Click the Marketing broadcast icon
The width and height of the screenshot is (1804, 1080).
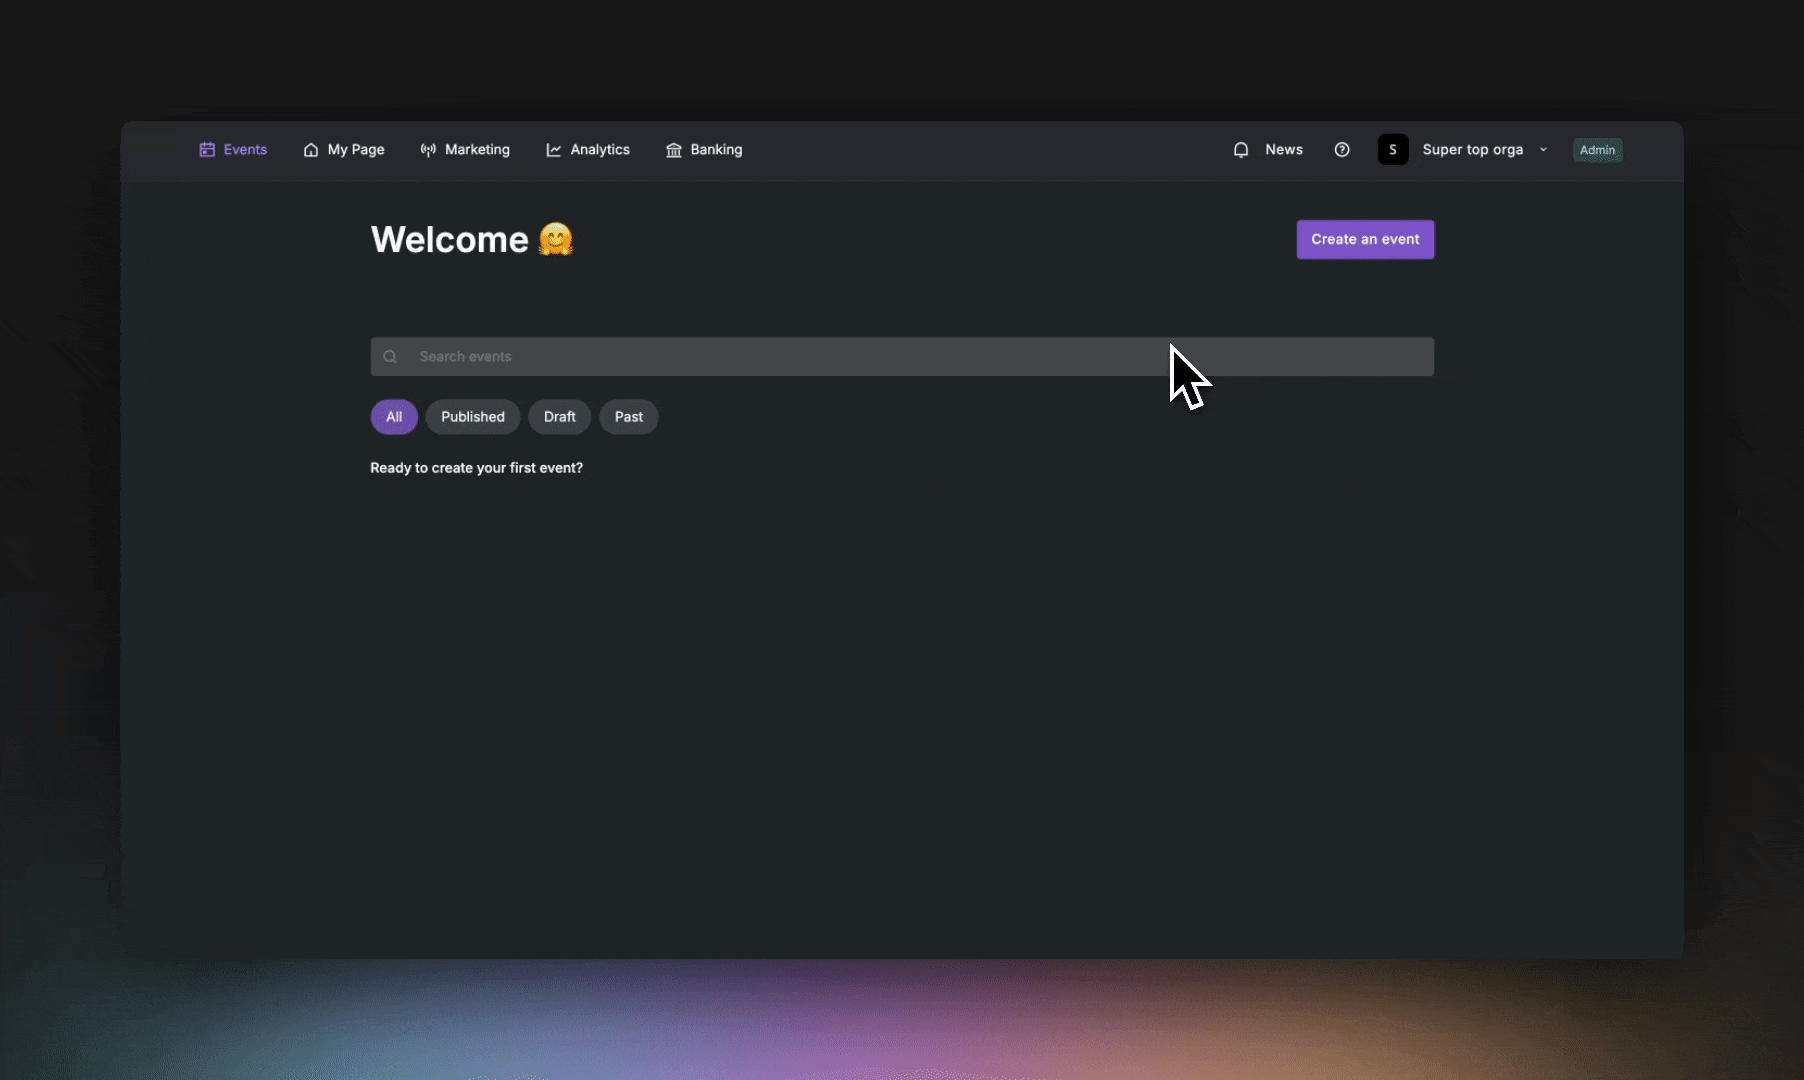428,150
